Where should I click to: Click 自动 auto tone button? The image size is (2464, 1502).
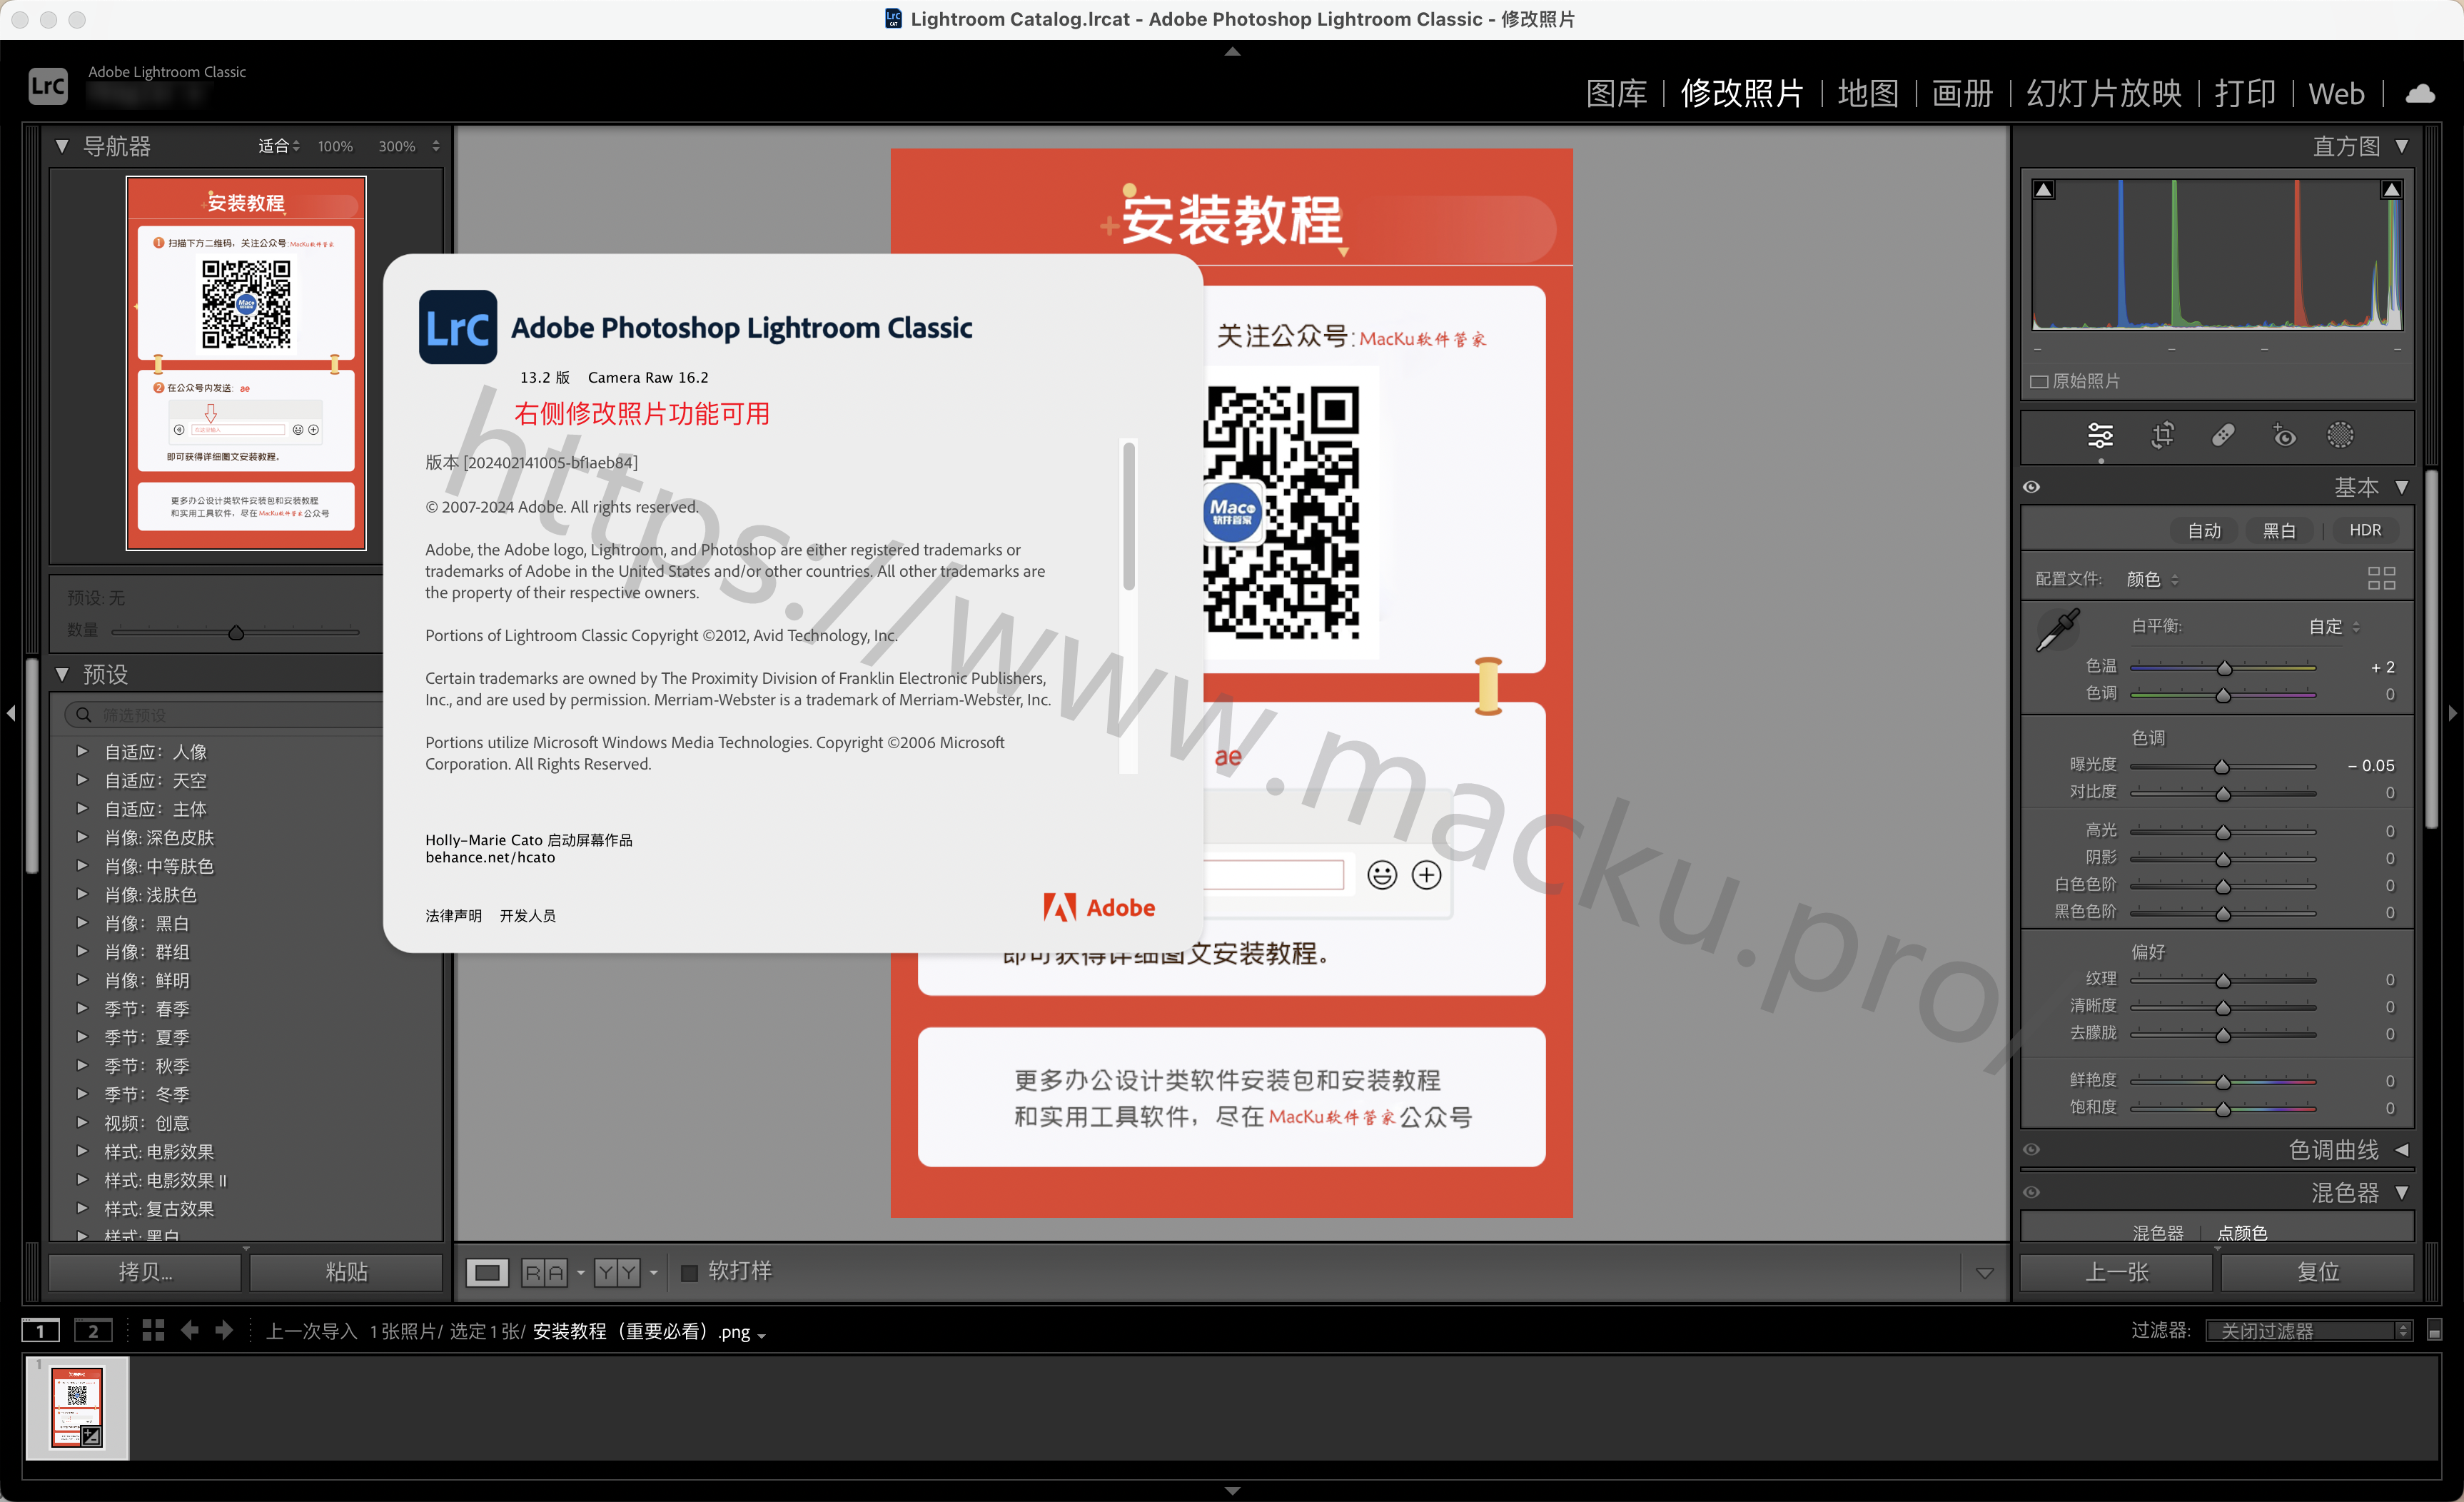click(2204, 530)
